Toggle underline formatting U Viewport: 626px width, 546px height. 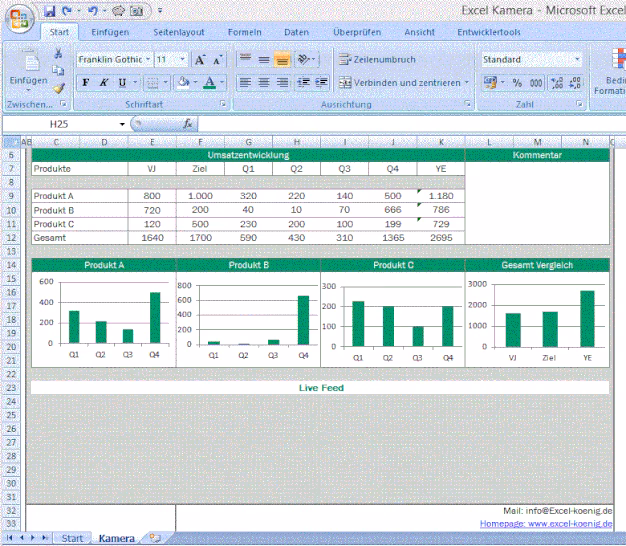(x=122, y=83)
